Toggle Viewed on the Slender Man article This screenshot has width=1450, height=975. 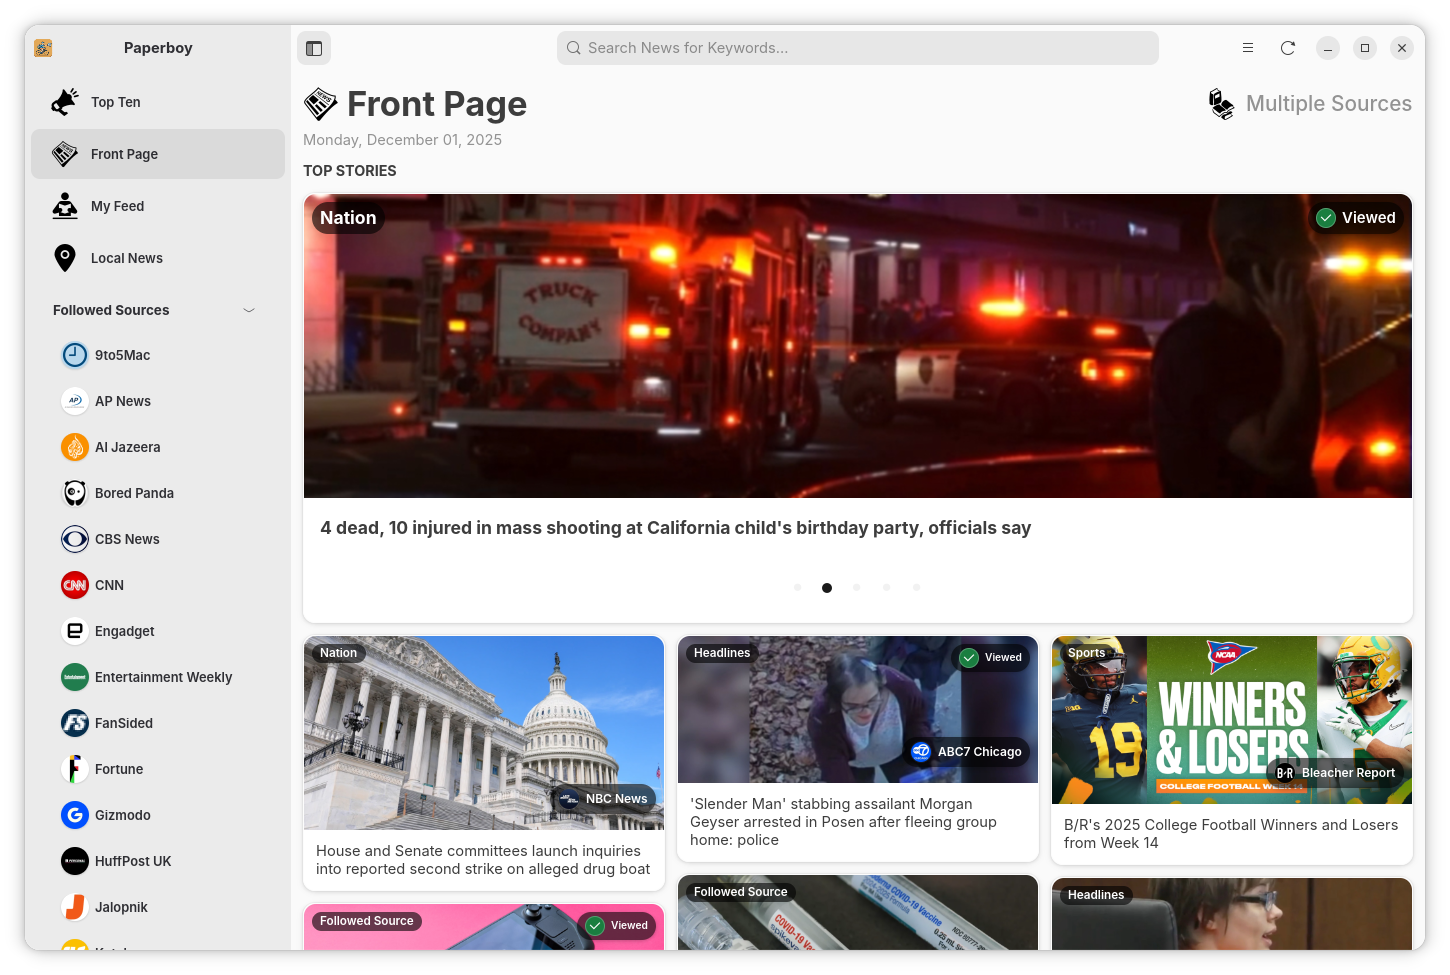tap(991, 657)
